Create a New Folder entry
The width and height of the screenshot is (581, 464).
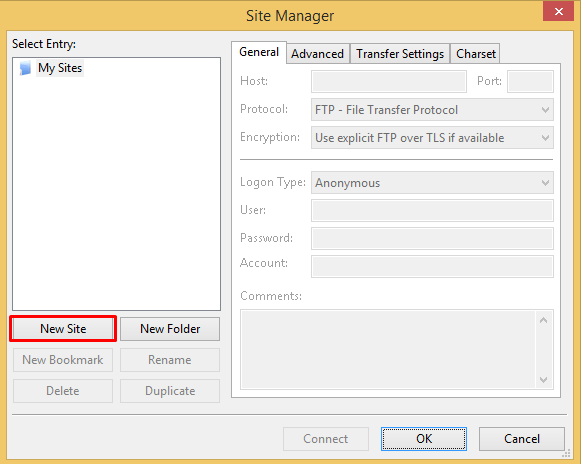tap(170, 329)
